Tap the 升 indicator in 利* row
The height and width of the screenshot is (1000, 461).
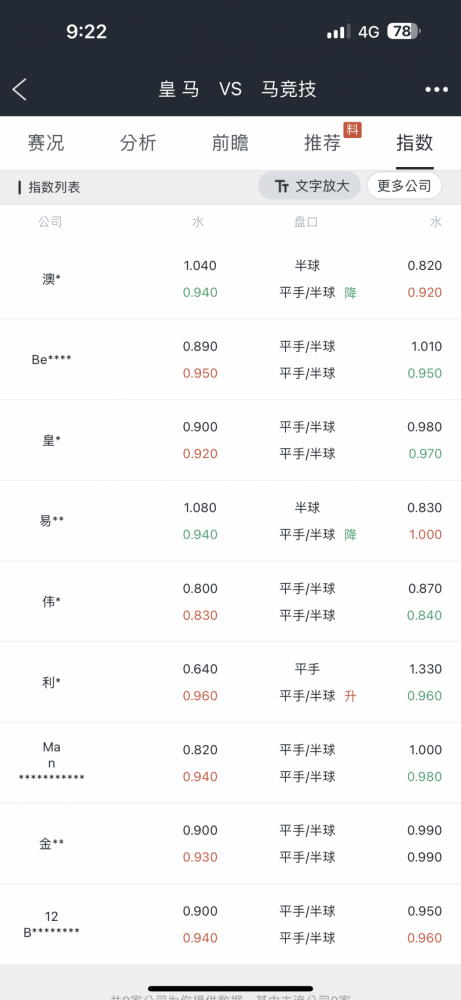(350, 696)
